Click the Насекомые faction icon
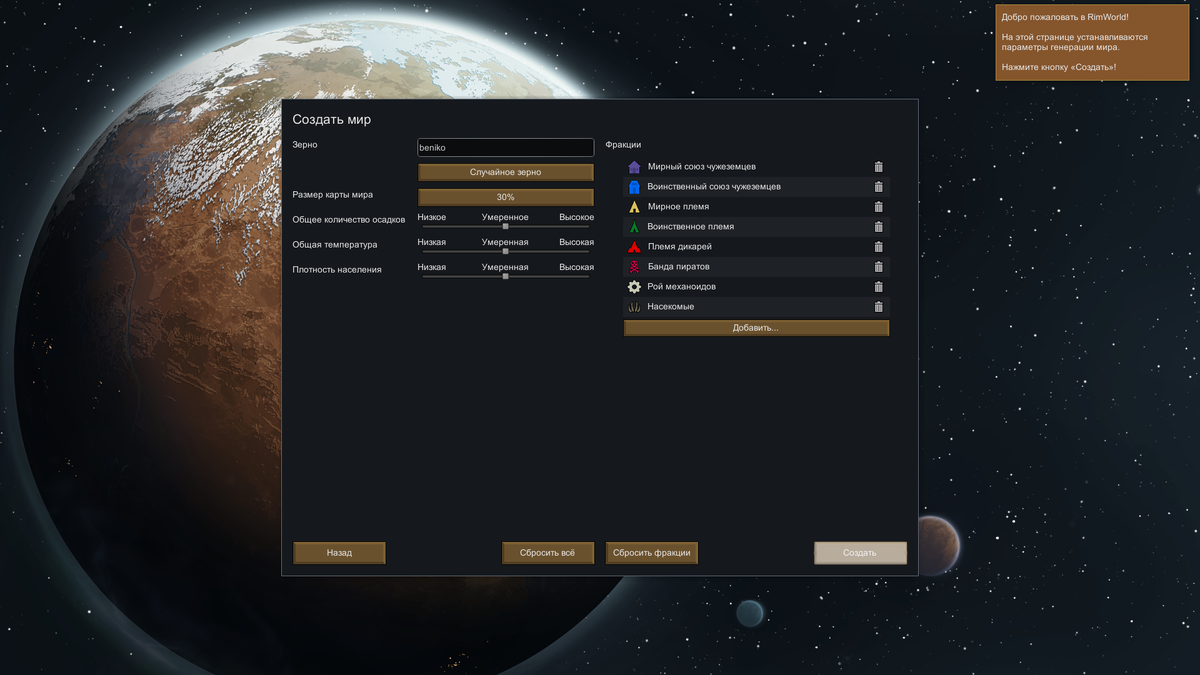Image resolution: width=1200 pixels, height=675 pixels. (634, 307)
